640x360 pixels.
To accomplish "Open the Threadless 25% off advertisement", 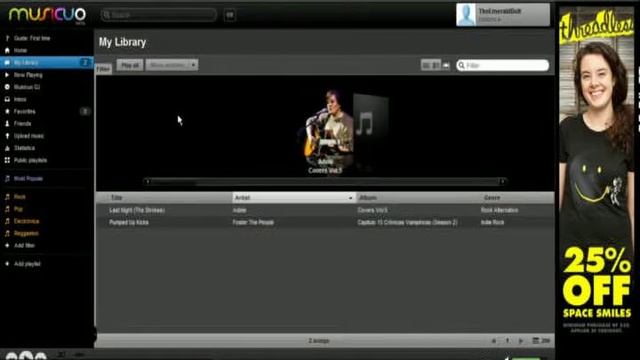I will (x=596, y=171).
